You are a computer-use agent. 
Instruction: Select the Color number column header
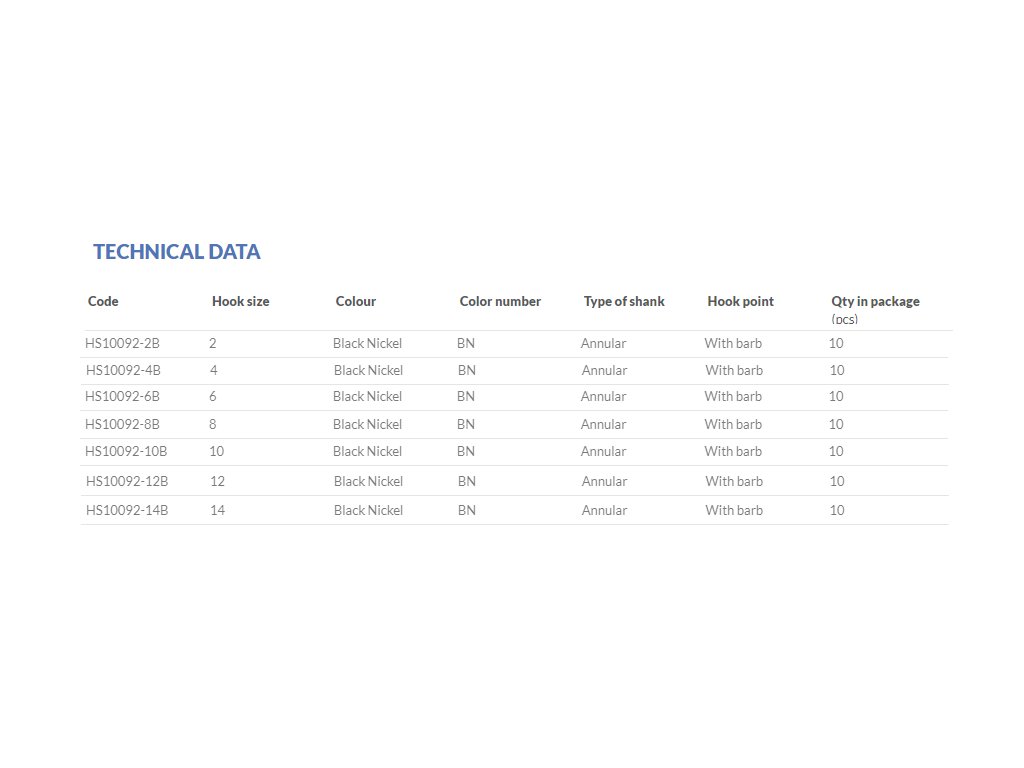500,301
